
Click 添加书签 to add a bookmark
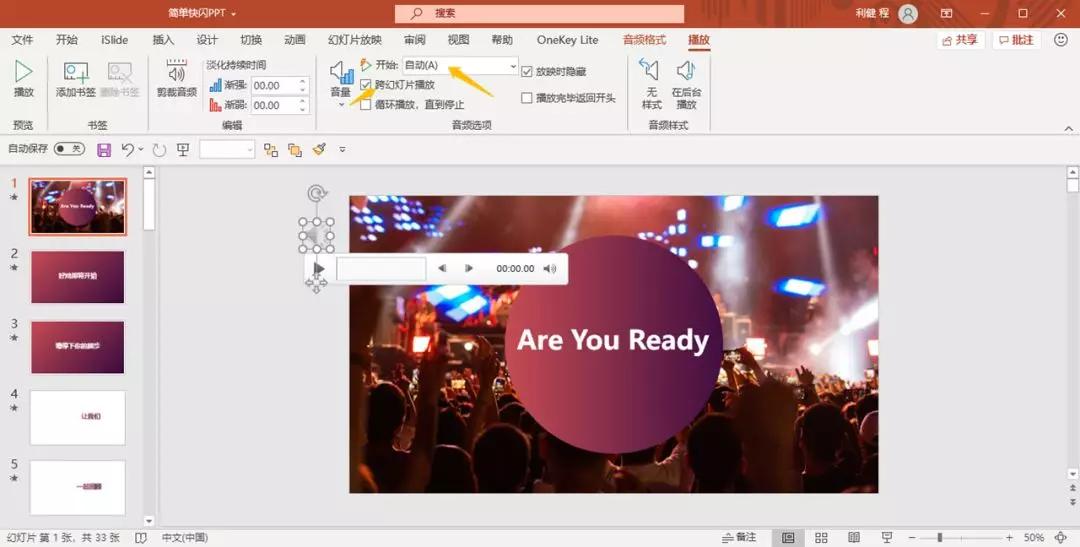click(76, 79)
